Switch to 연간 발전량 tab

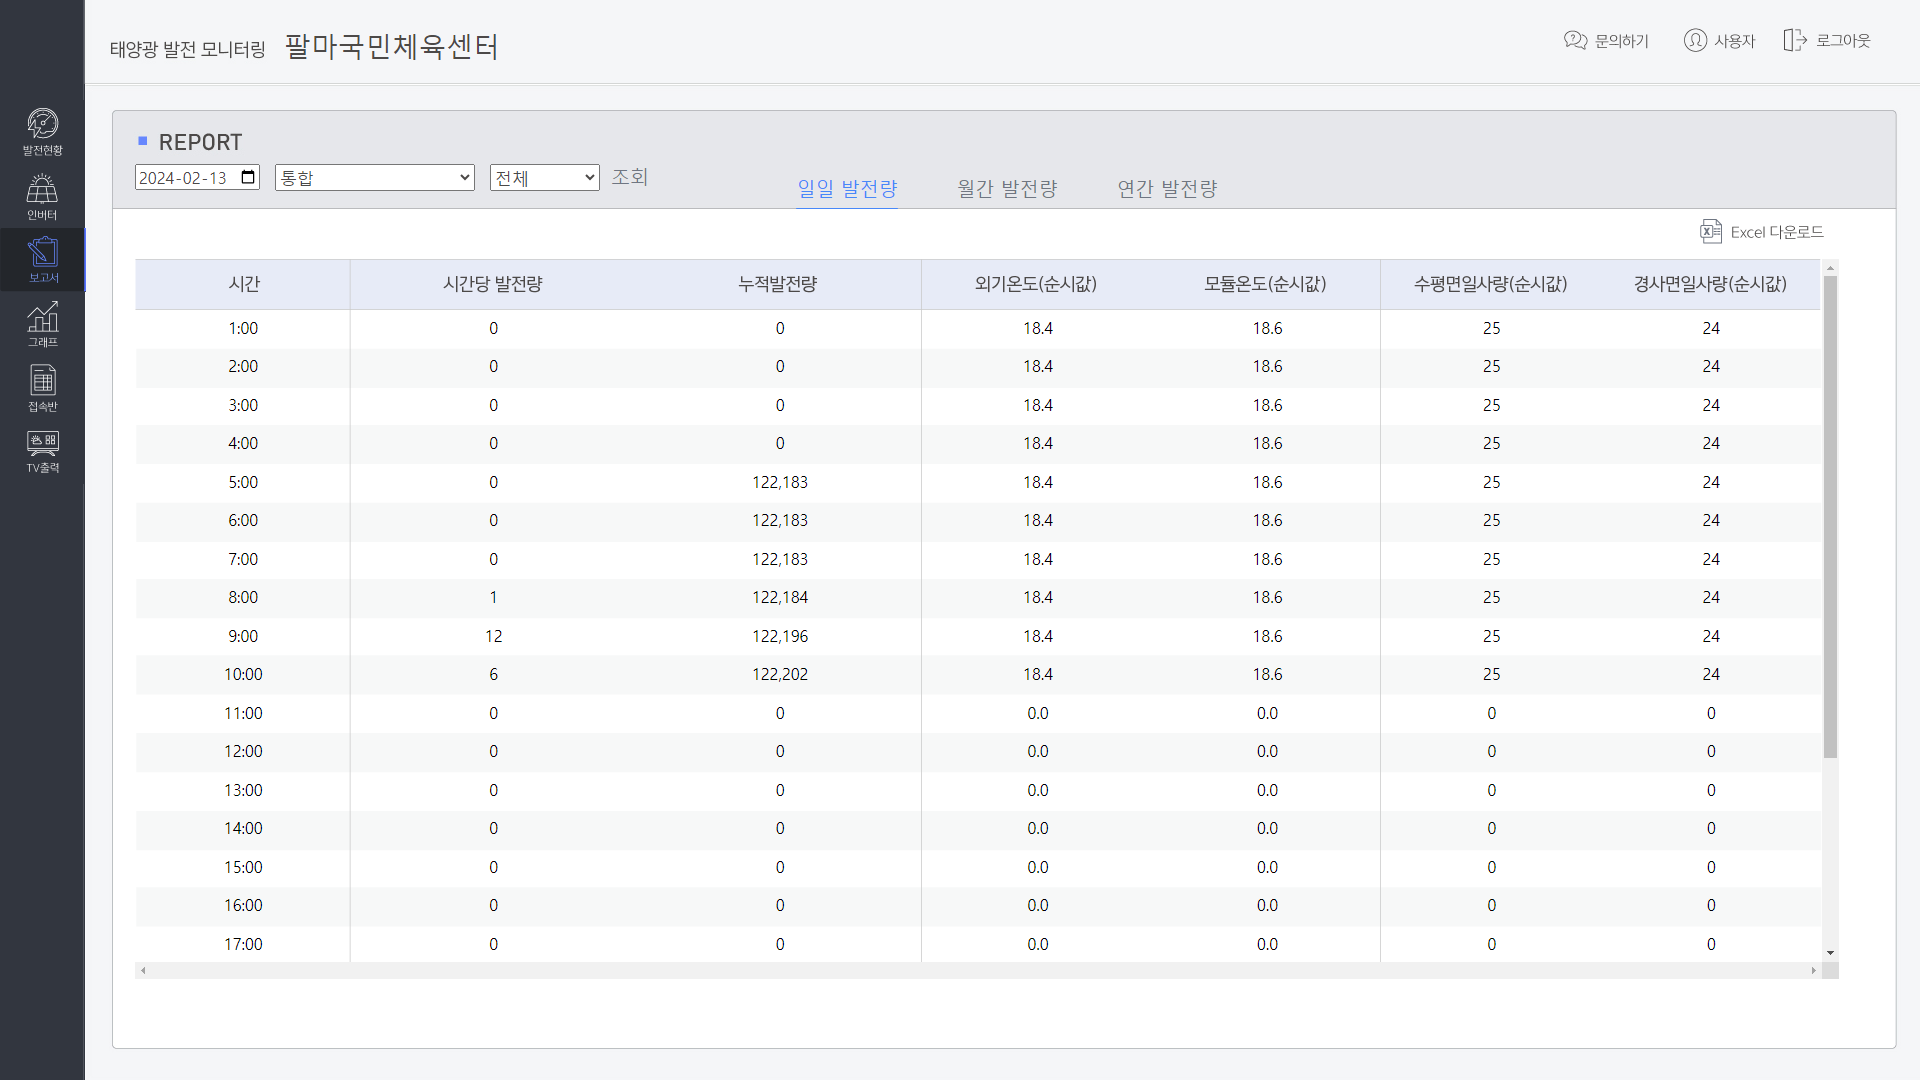(x=1167, y=188)
